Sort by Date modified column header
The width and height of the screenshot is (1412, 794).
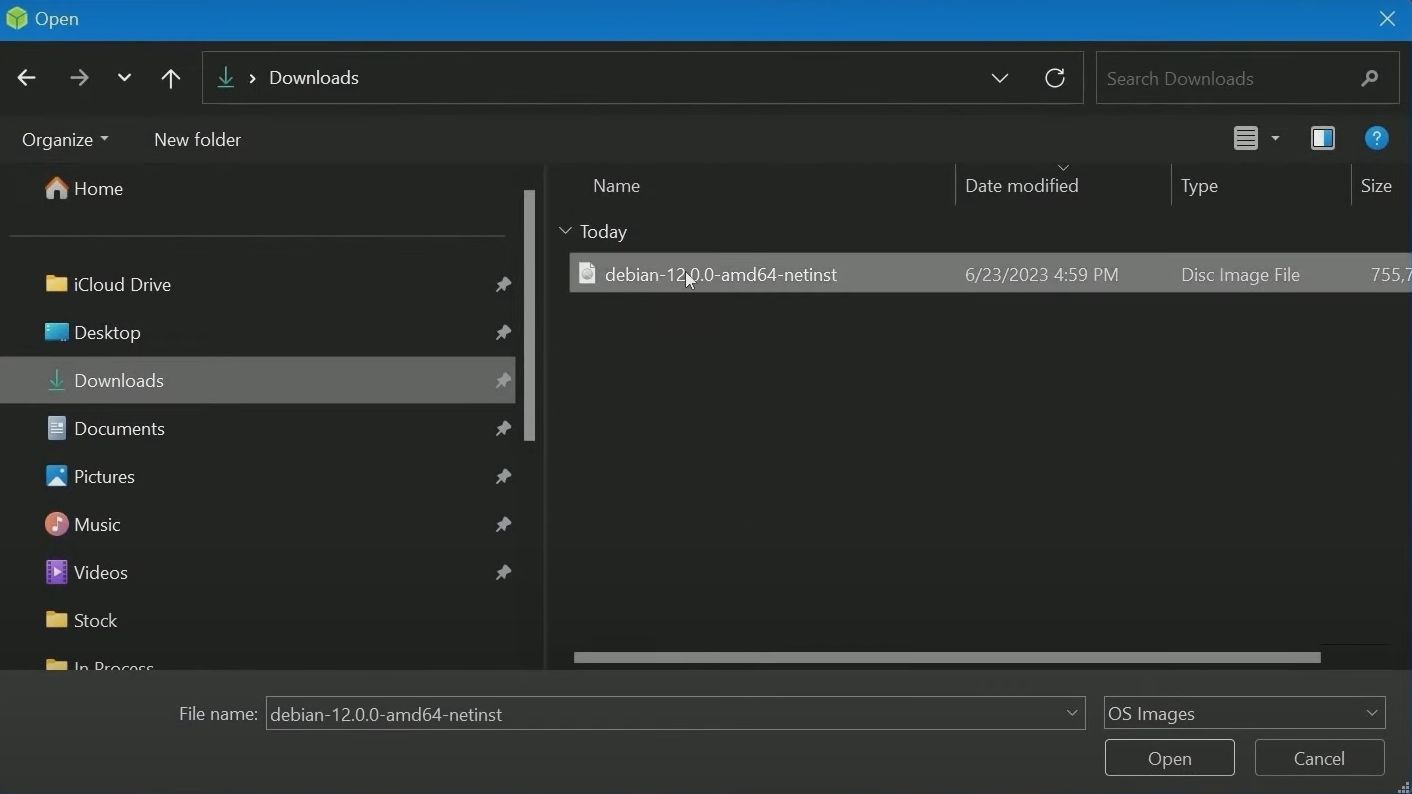click(x=1021, y=186)
